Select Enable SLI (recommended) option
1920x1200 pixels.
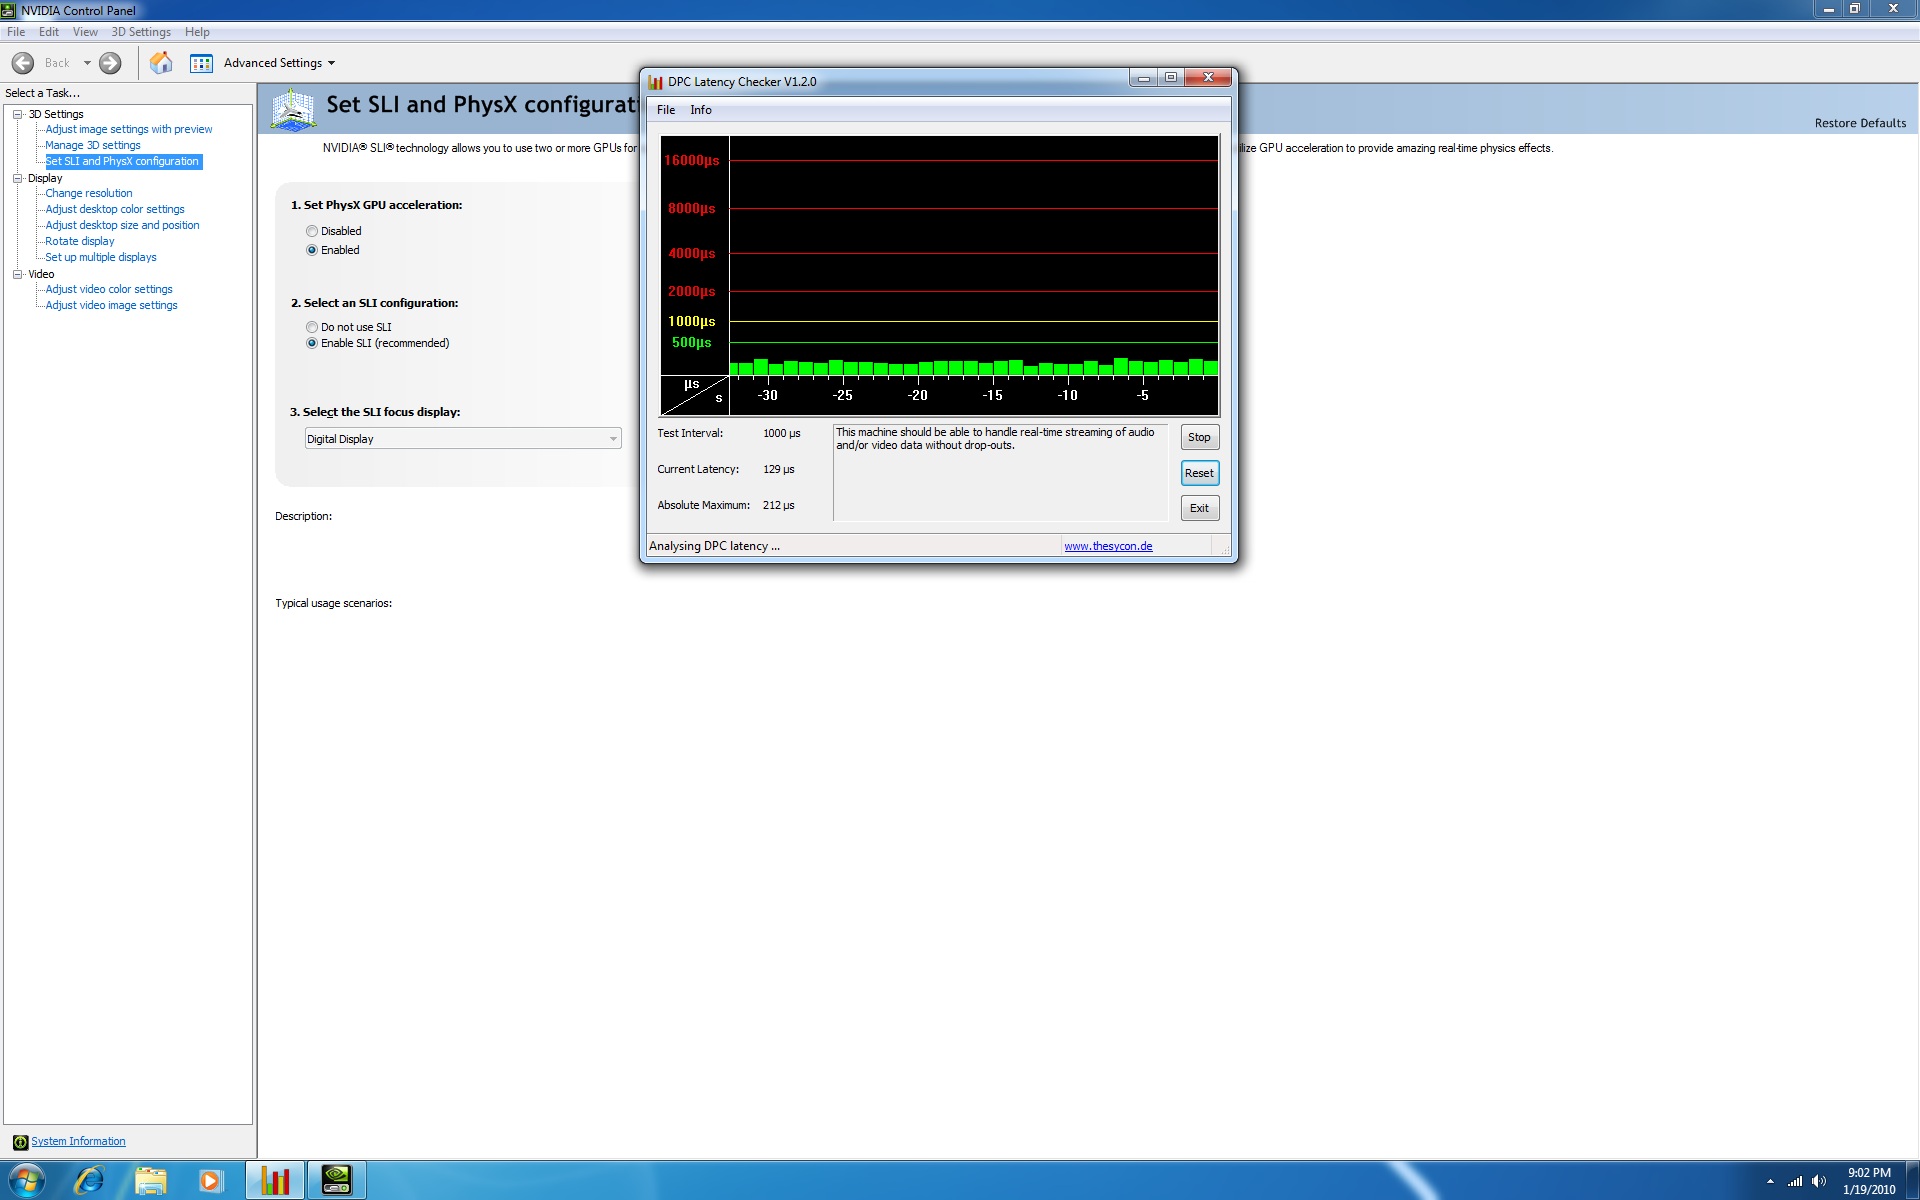[312, 343]
